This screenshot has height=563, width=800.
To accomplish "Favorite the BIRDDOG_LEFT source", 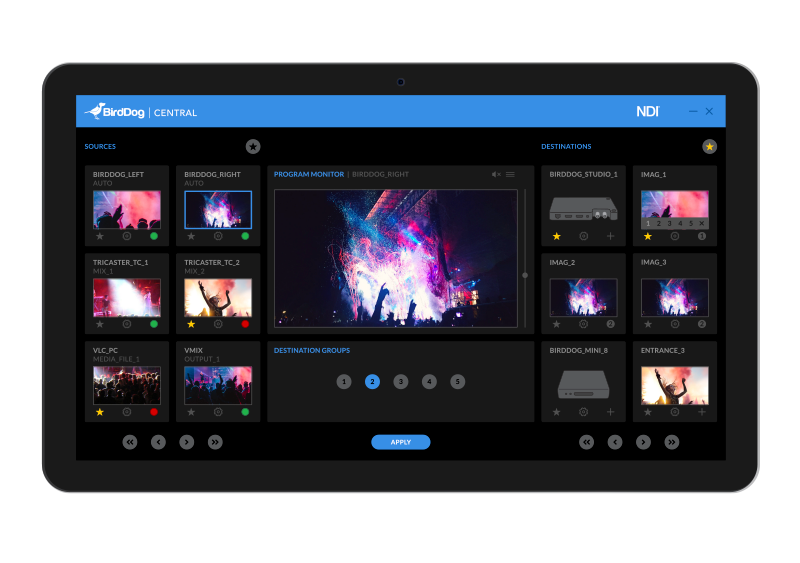I will (100, 236).
